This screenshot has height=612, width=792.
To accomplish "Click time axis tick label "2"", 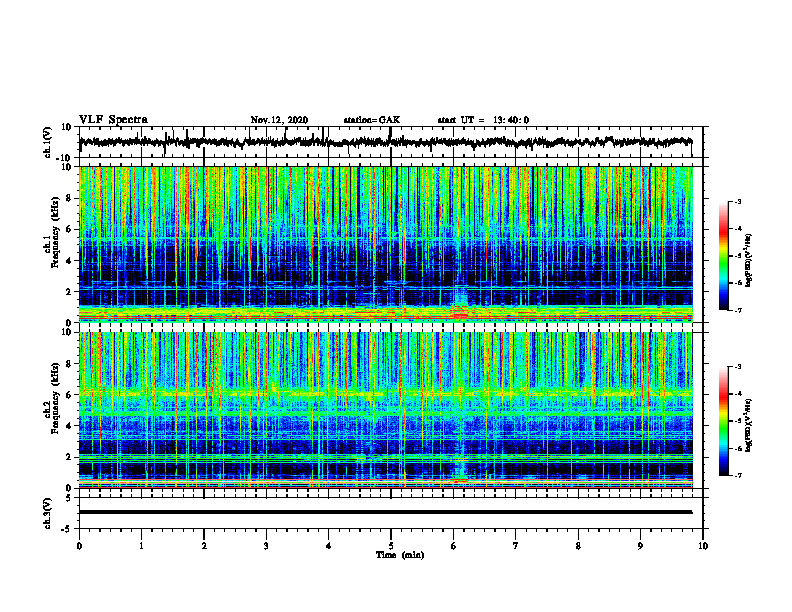I will click(x=204, y=546).
